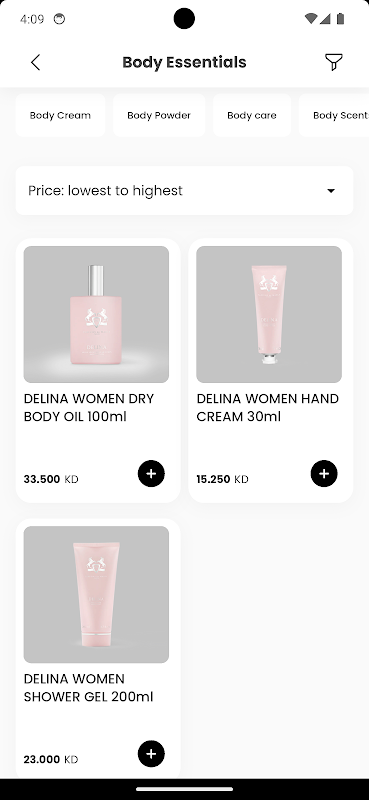This screenshot has width=369, height=800.
Task: Open the Shower Gel 200ml product image
Action: (x=96, y=594)
